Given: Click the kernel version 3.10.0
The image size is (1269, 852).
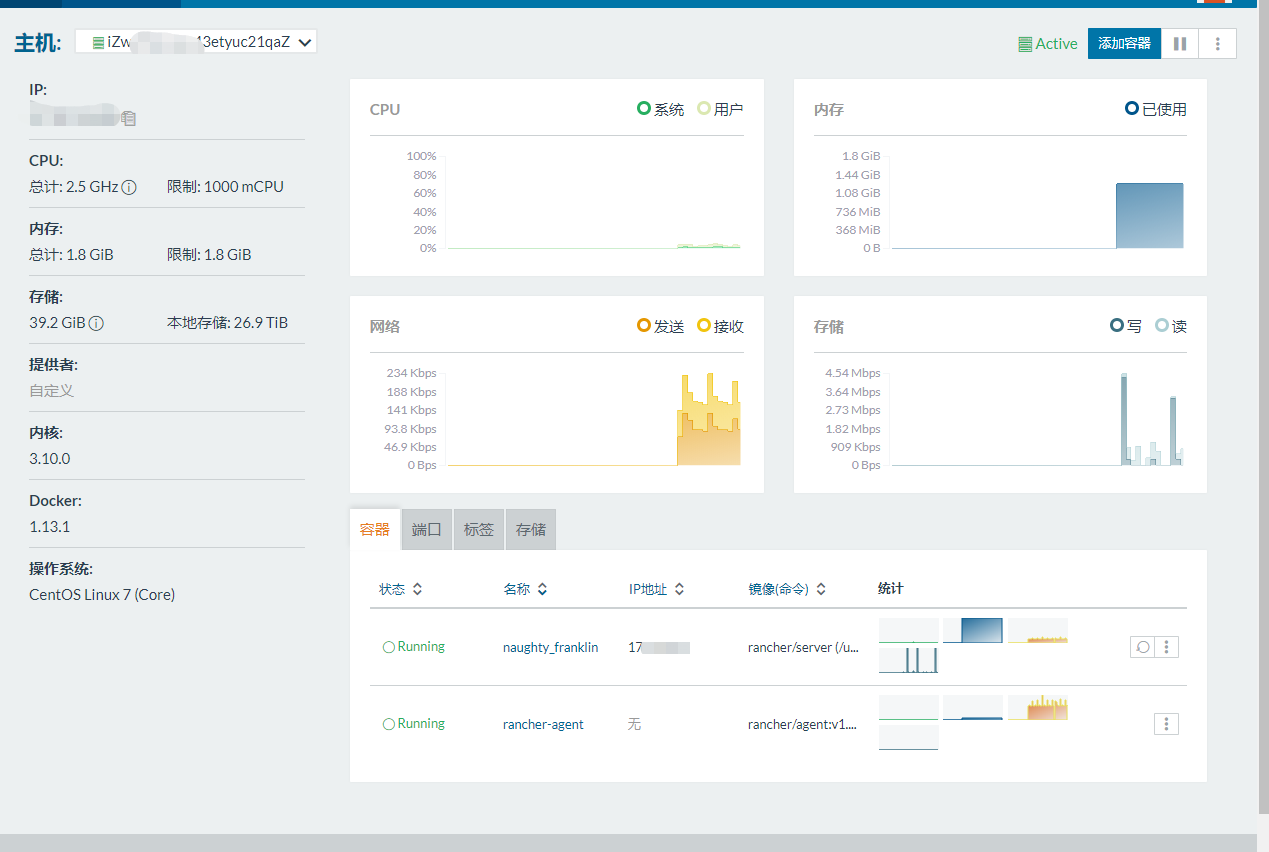Looking at the screenshot, I should [50, 459].
